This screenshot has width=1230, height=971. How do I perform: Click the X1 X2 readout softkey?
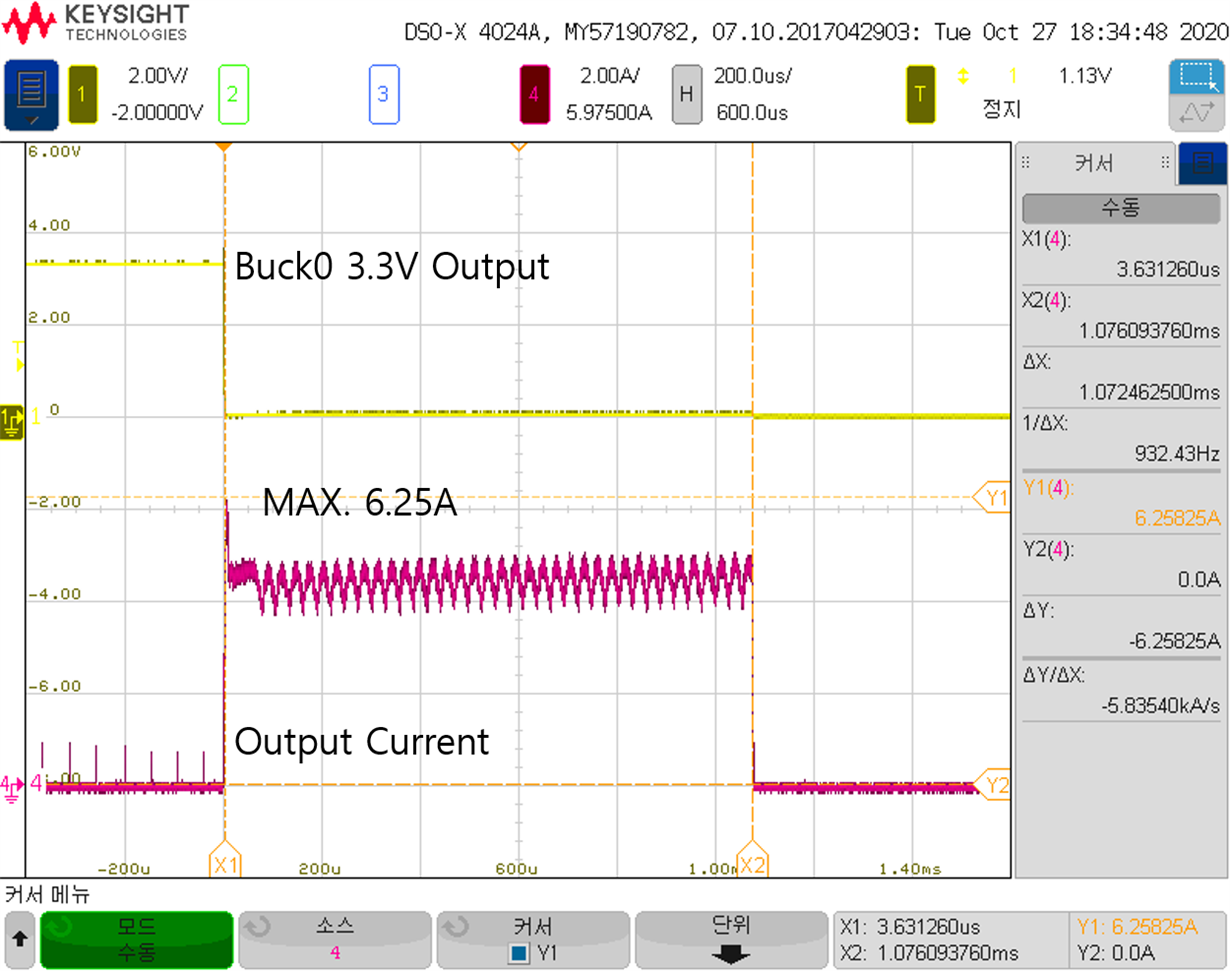[x=949, y=940]
